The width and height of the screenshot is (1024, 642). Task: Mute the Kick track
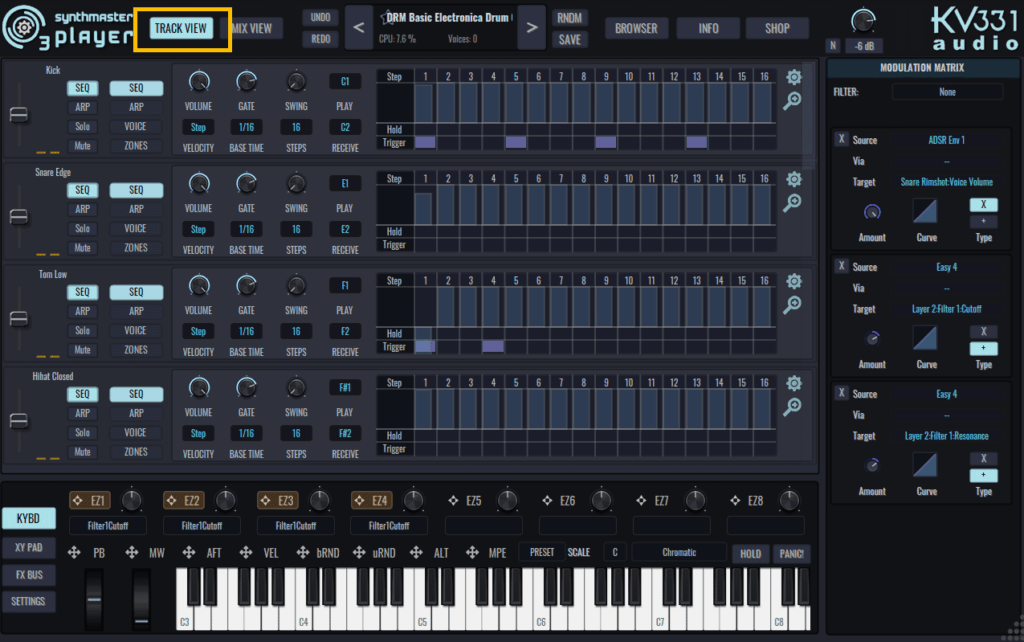click(82, 146)
